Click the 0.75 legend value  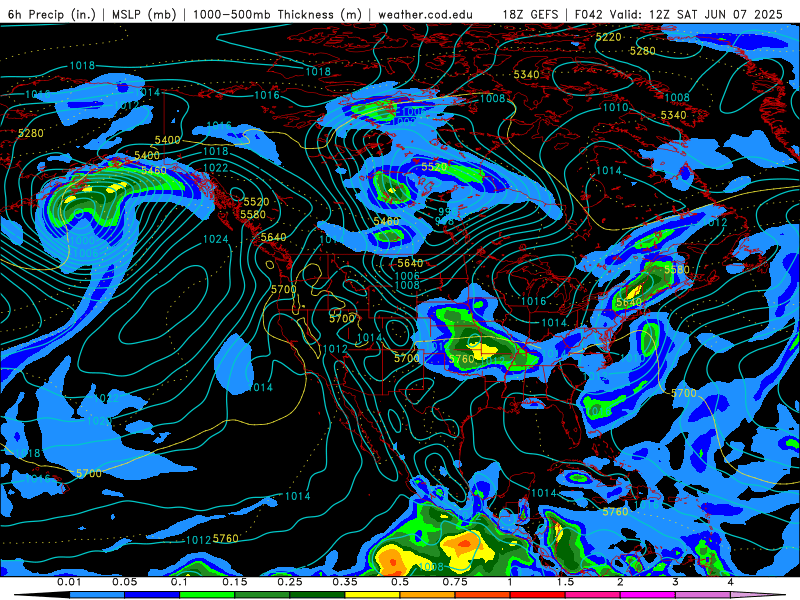click(x=455, y=582)
